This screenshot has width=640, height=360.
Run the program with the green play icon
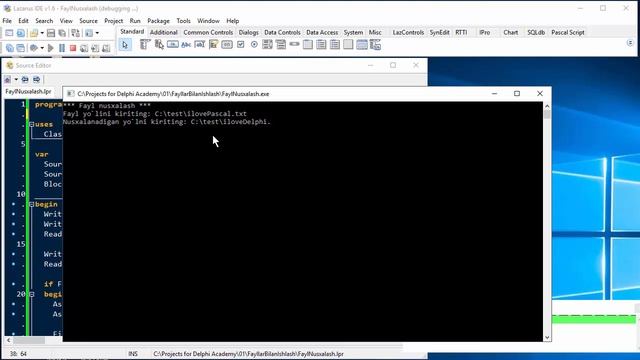(x=51, y=48)
